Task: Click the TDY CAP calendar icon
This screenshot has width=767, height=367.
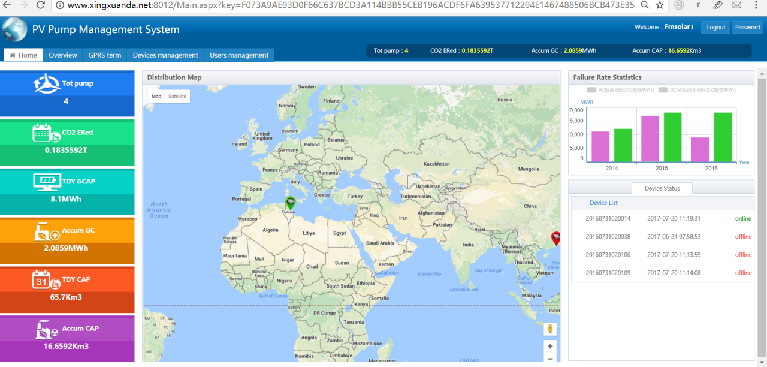Action: point(46,280)
